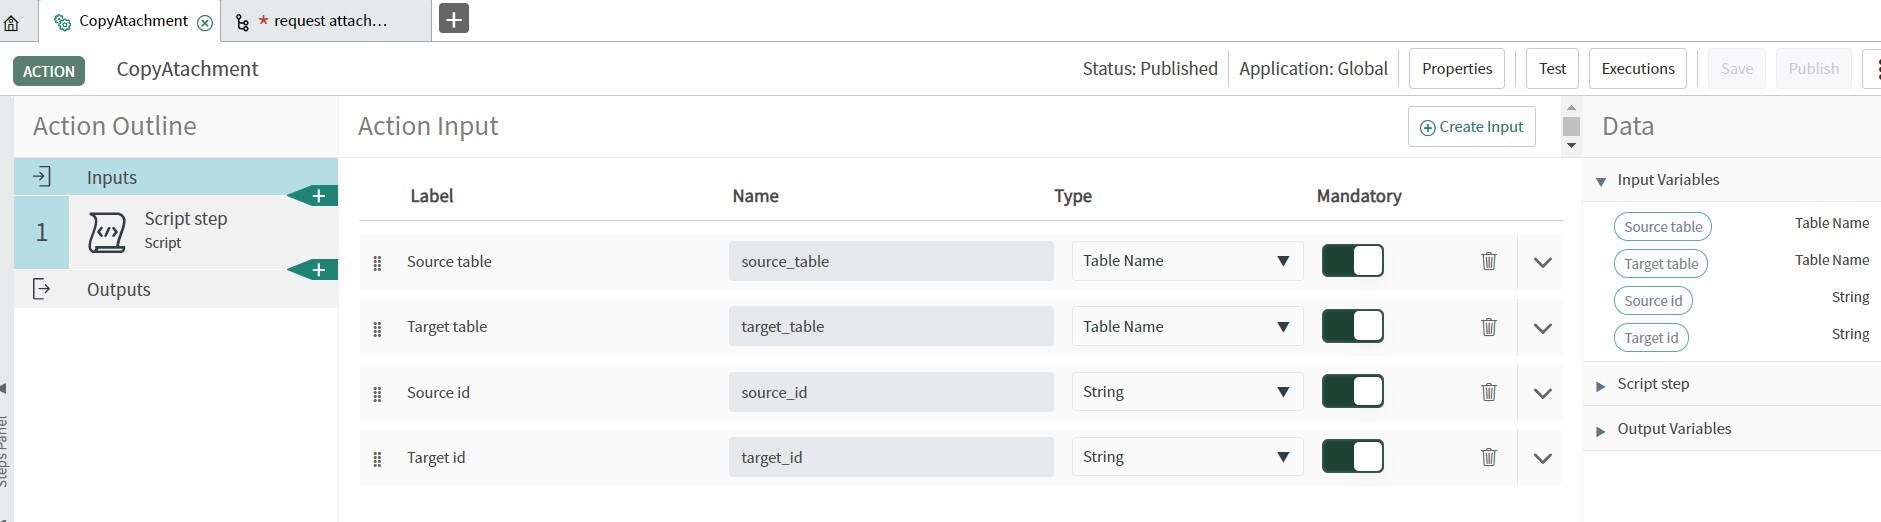This screenshot has height=522, width=1881.
Task: Expand Source id row details chevron
Action: [1542, 393]
